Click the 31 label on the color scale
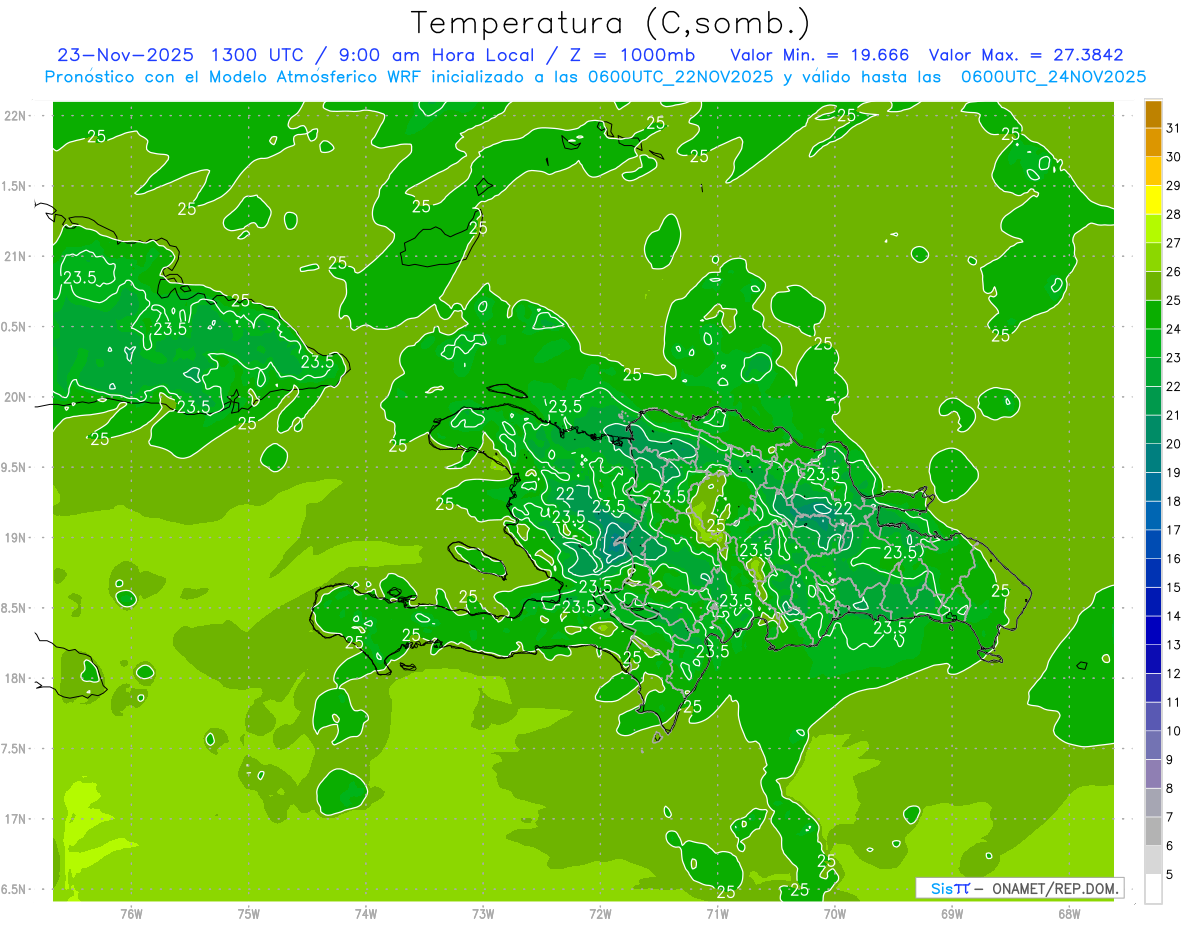 [x=1174, y=128]
